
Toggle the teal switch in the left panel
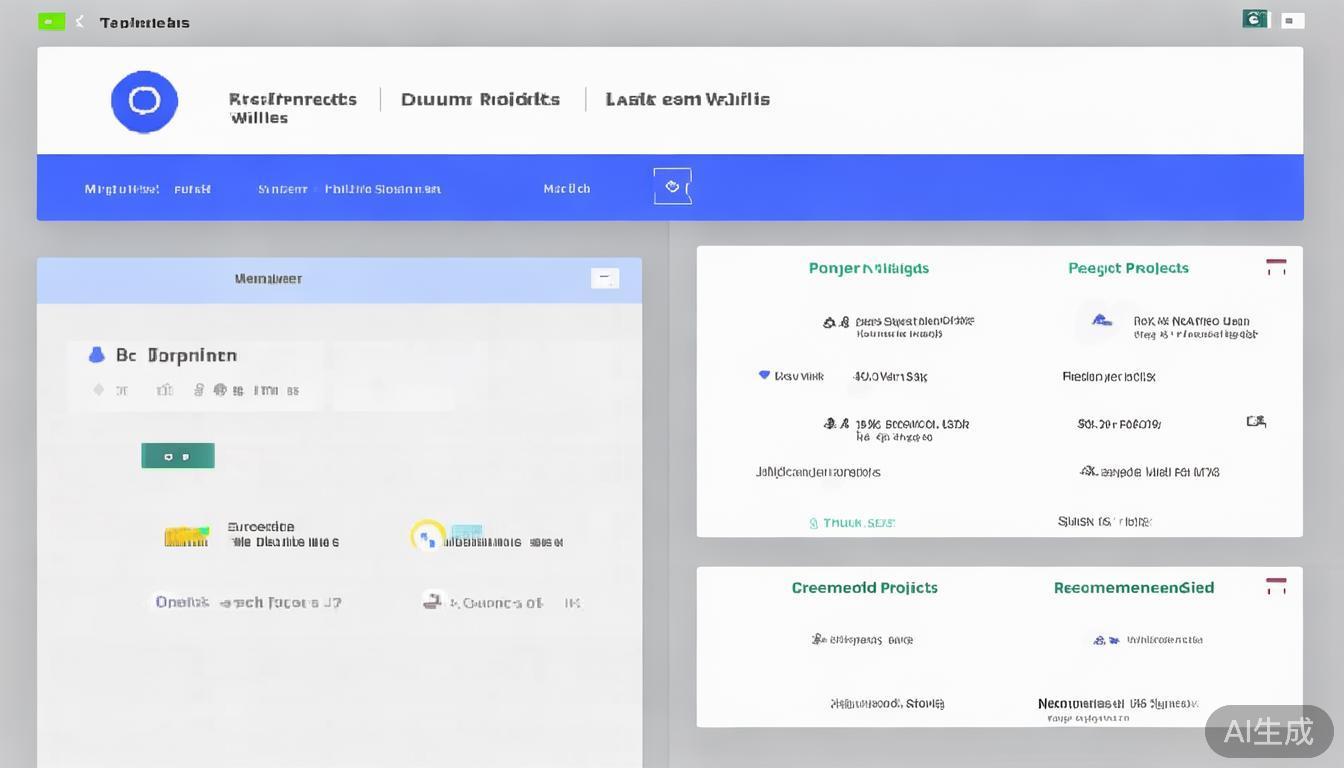(x=178, y=456)
